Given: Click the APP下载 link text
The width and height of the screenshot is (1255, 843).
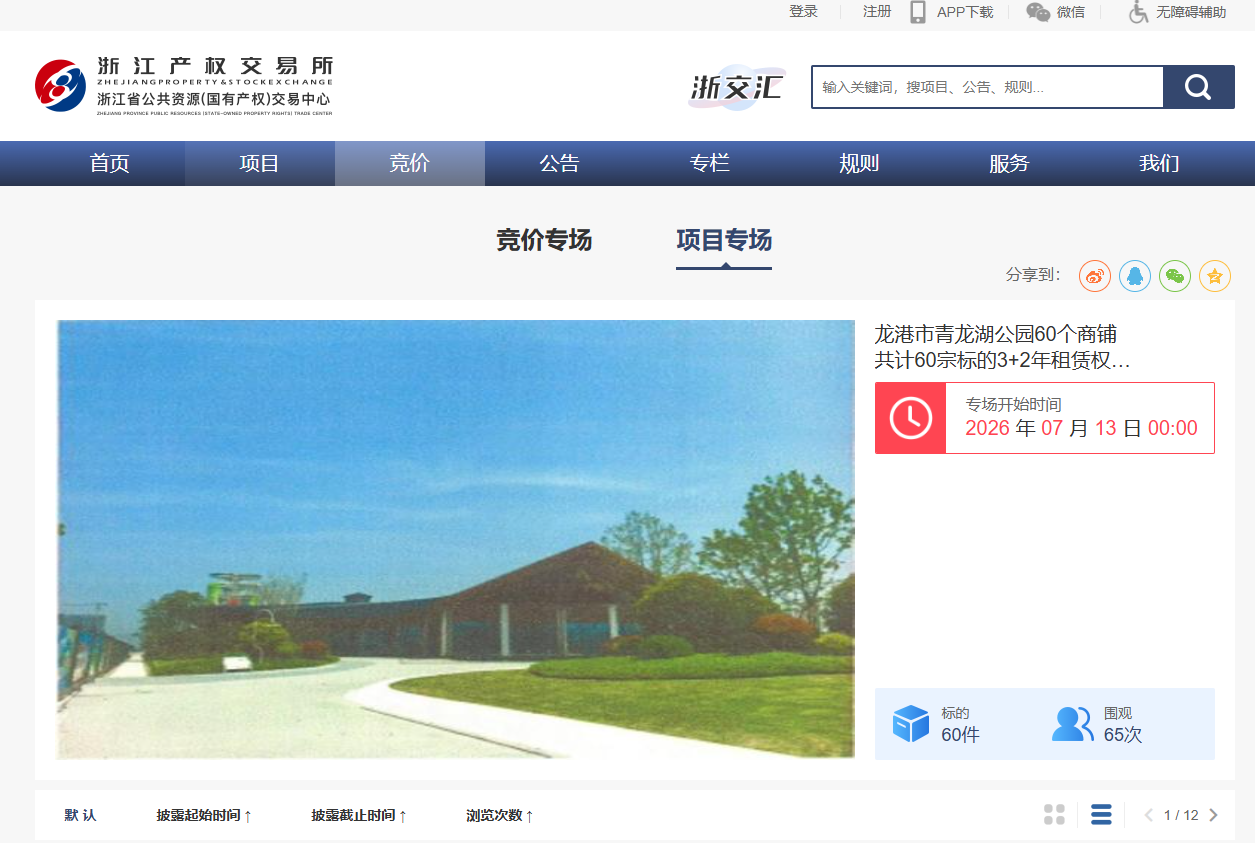Looking at the screenshot, I should (x=965, y=12).
